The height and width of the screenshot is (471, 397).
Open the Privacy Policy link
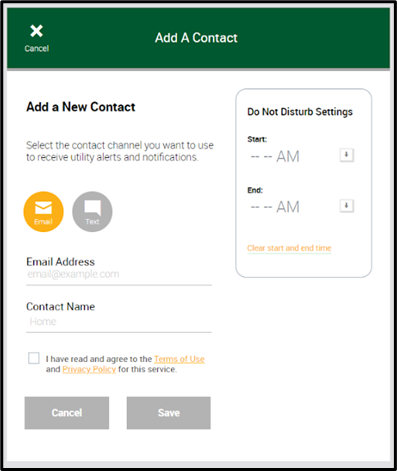pos(89,369)
